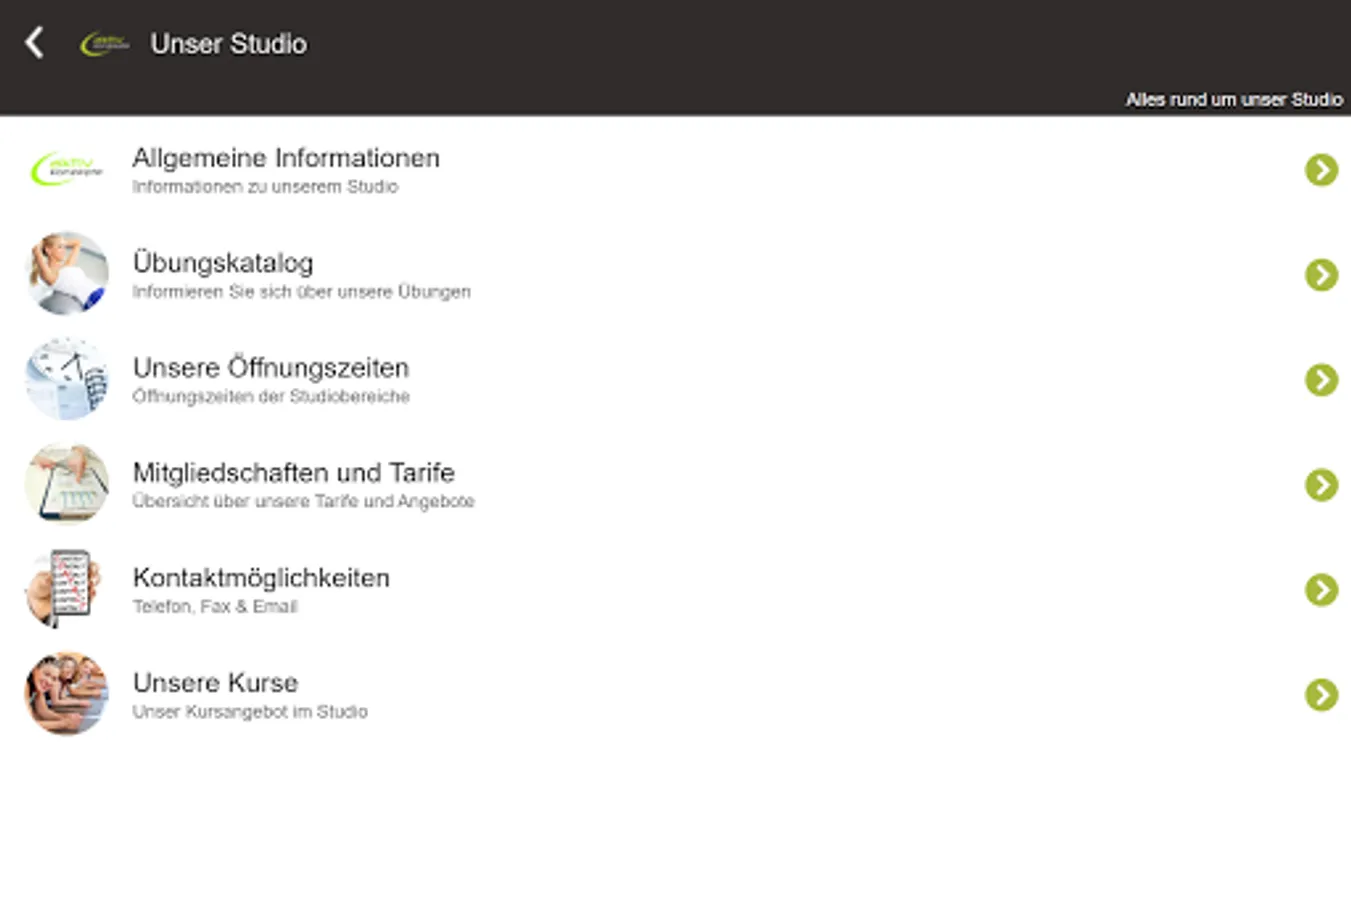Open Übungskatalog via its green arrow
This screenshot has height=900, width=1351.
(1321, 275)
